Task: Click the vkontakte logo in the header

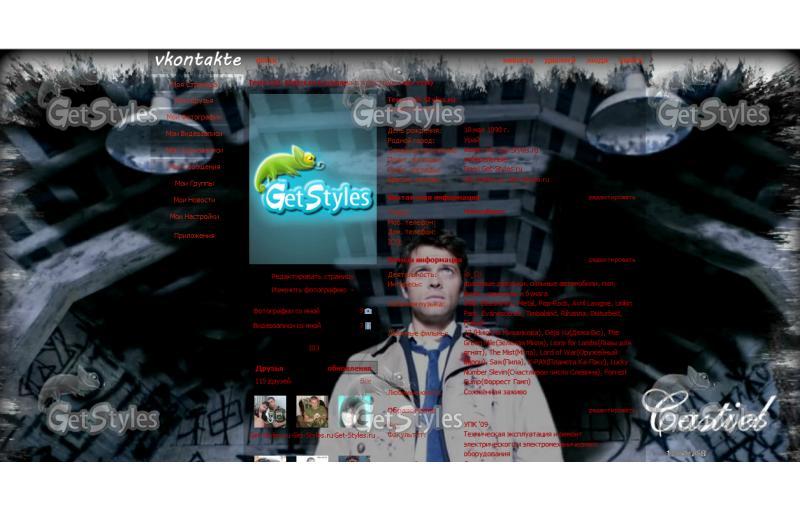Action: pyautogui.click(x=198, y=60)
